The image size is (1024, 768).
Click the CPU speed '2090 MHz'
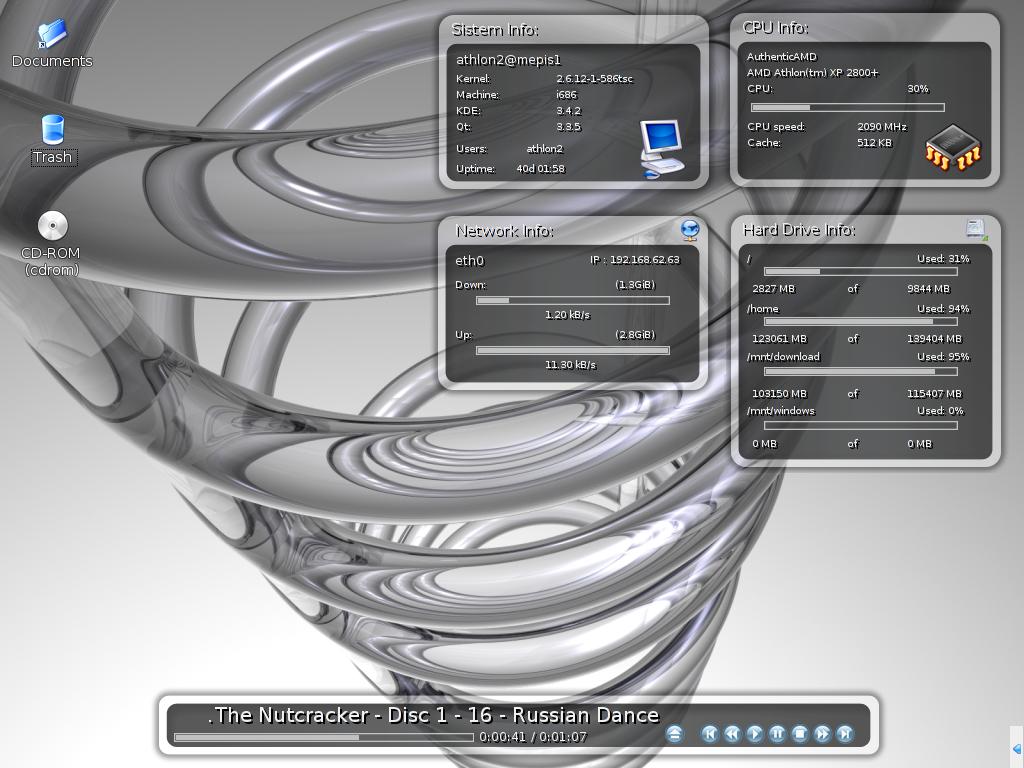882,127
